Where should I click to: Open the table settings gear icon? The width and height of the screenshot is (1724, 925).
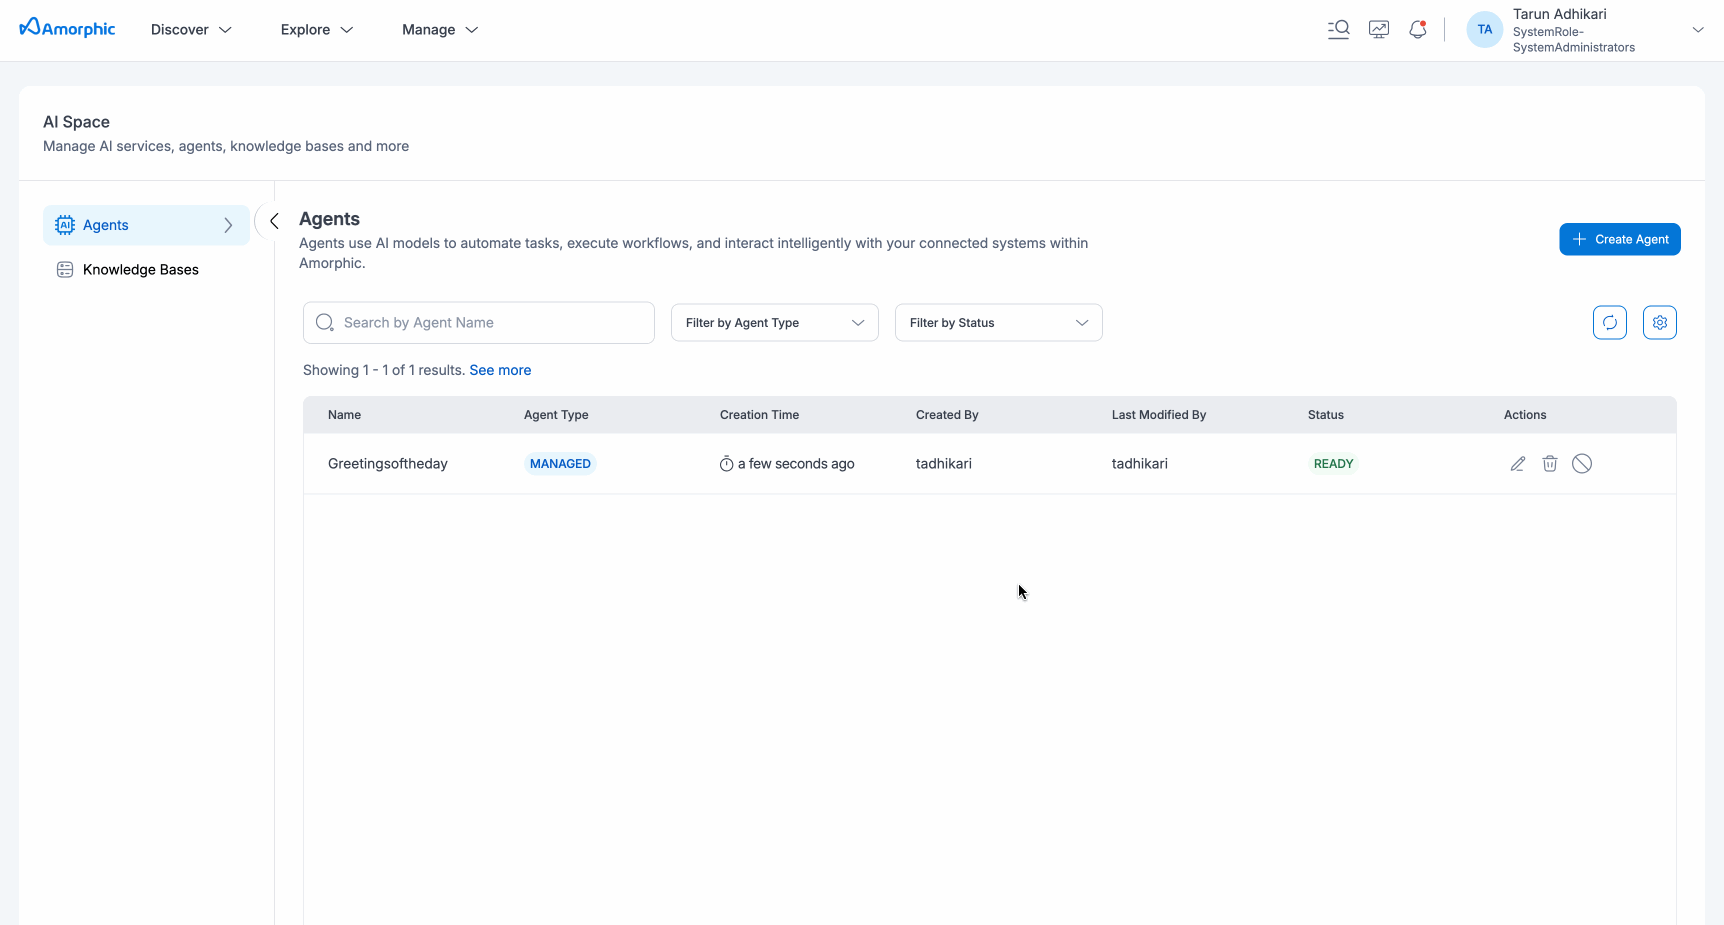coord(1659,323)
